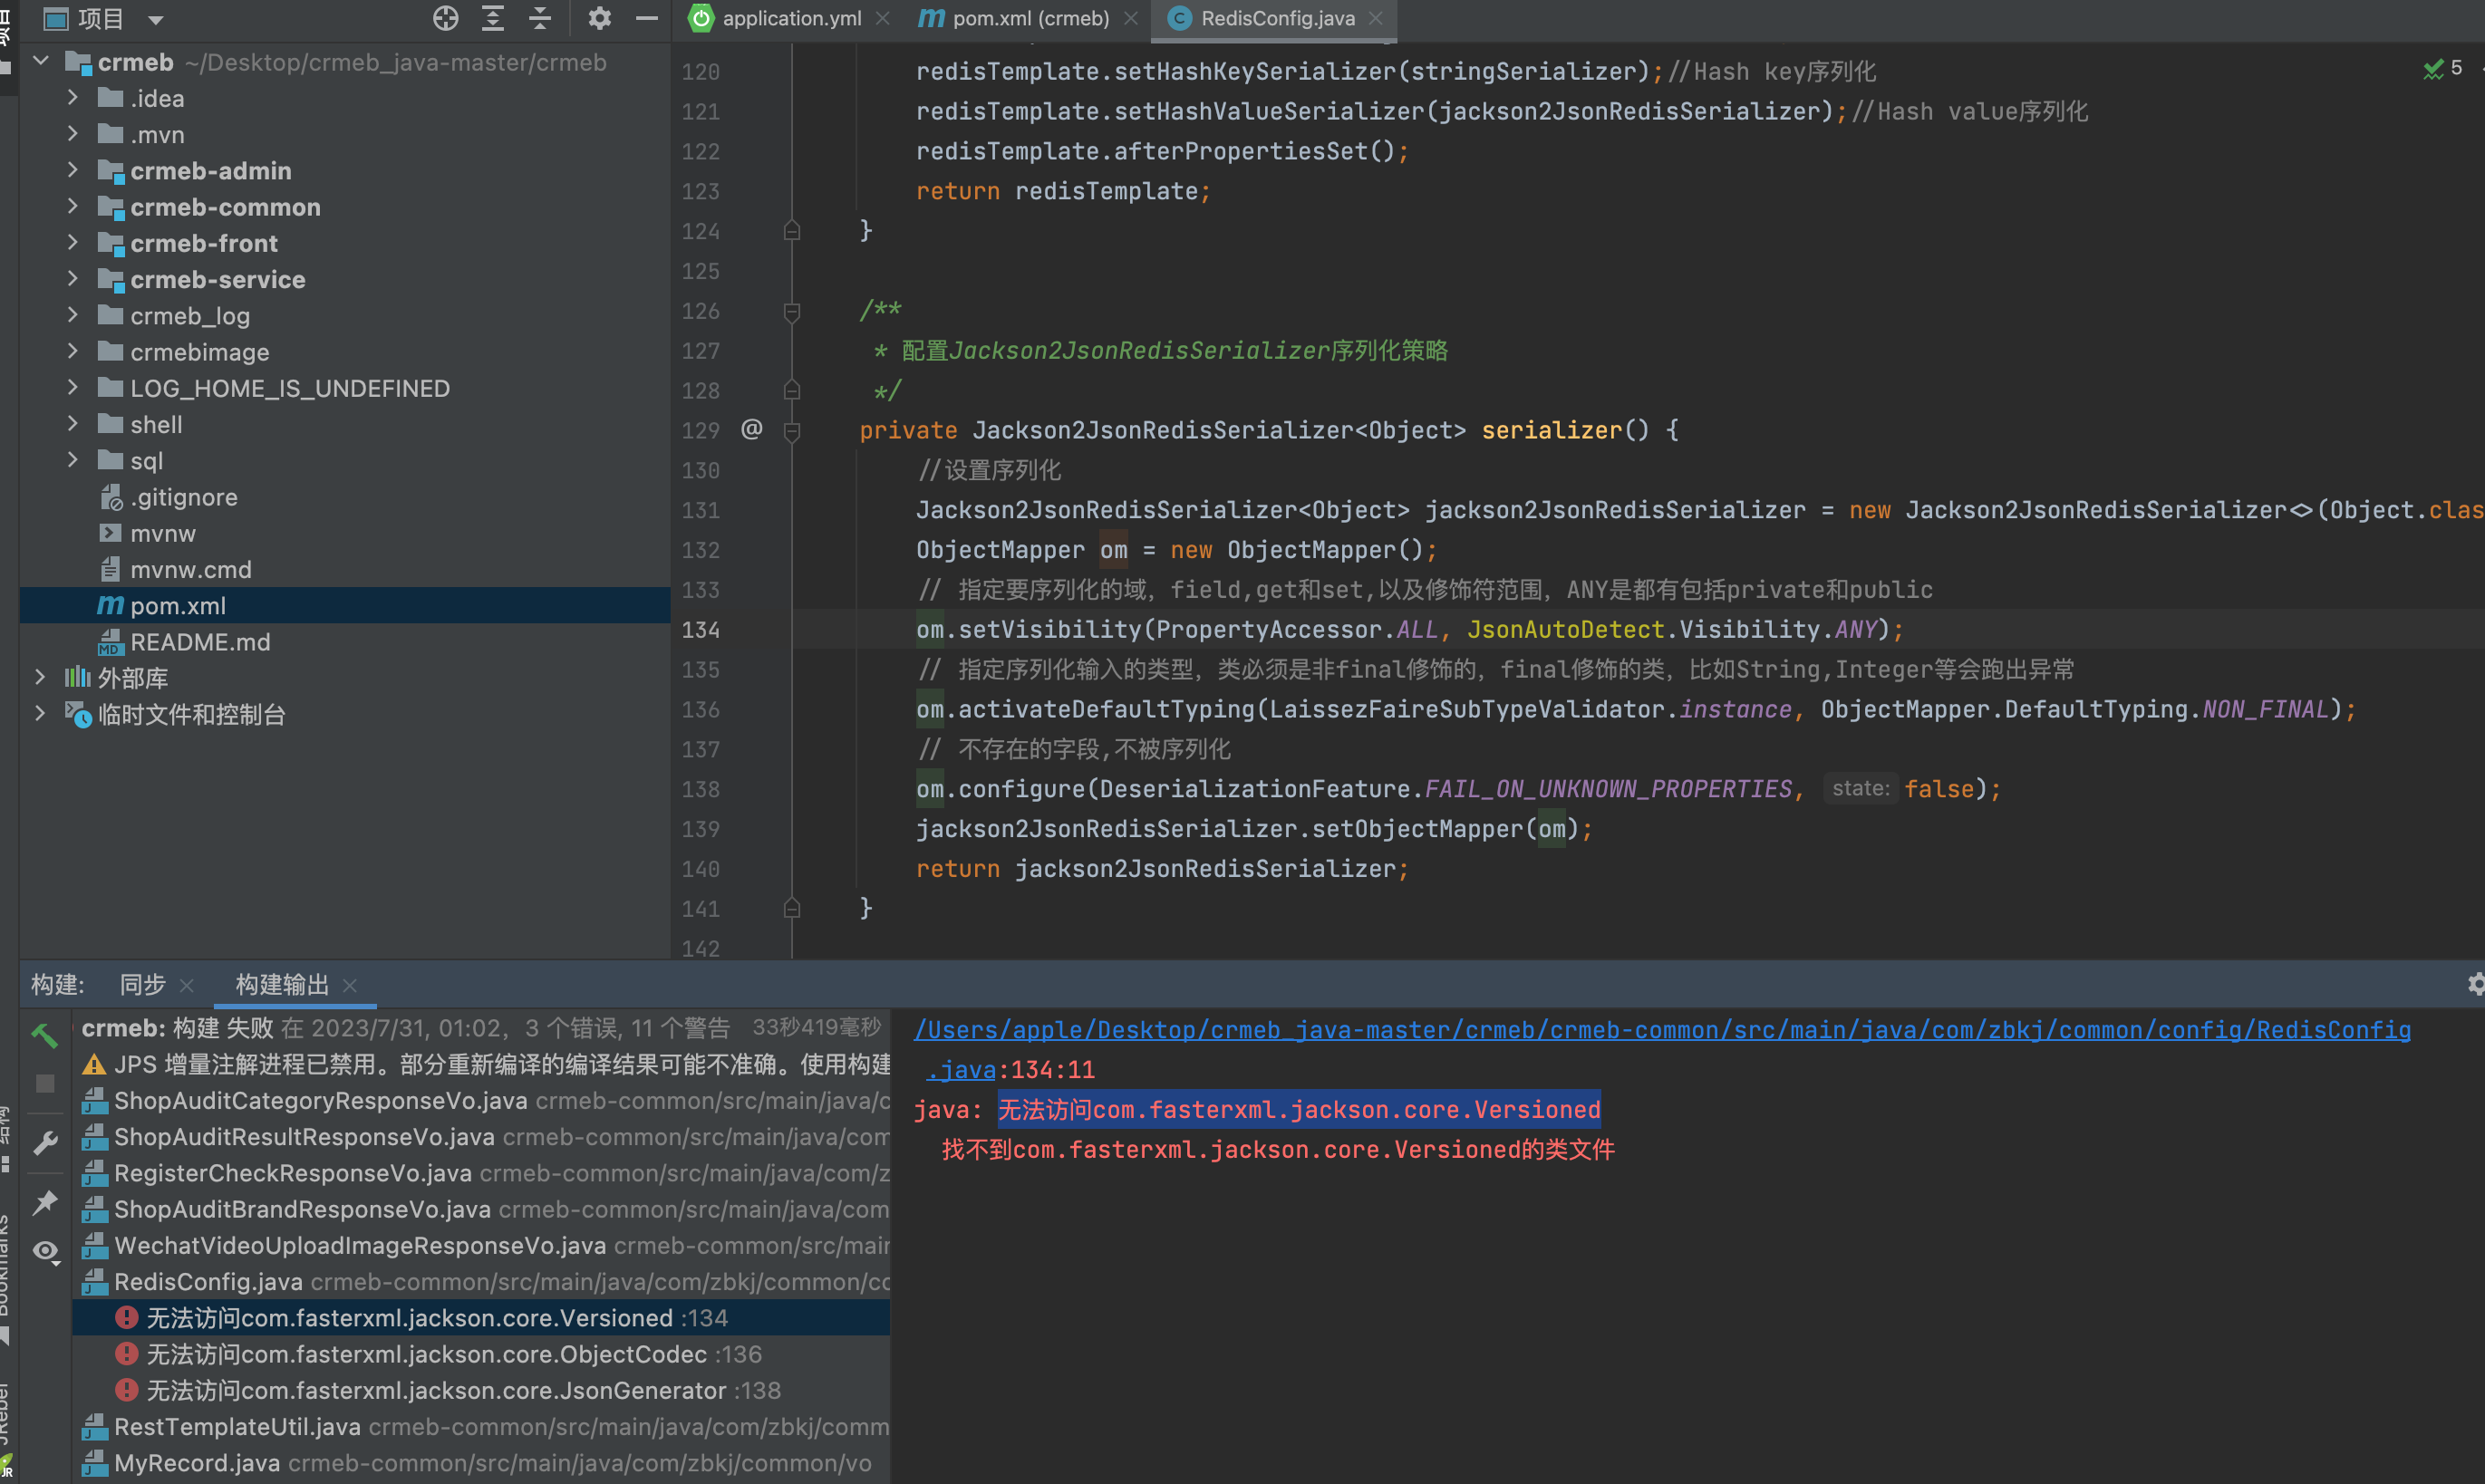
Task: Expand the 临时文件和控制台 node
Action: [x=41, y=713]
